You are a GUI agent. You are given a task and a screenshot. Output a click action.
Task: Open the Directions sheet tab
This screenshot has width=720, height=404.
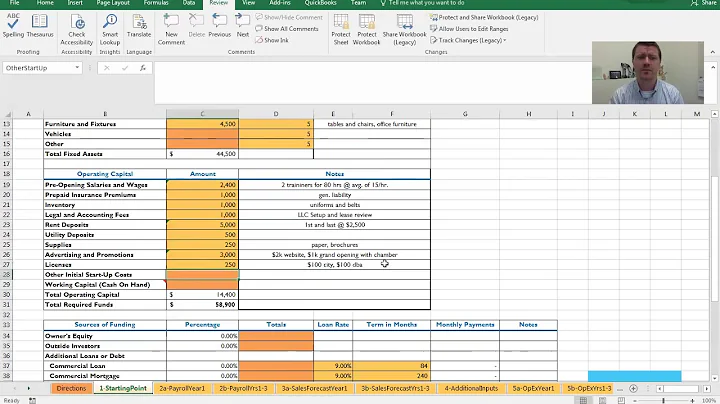tap(71, 388)
